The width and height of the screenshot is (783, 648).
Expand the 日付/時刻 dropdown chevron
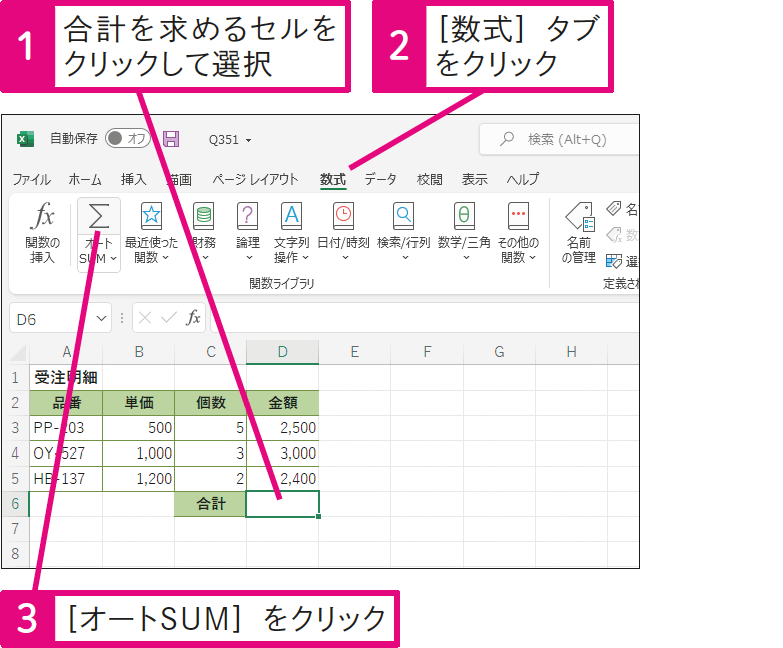tap(345, 258)
